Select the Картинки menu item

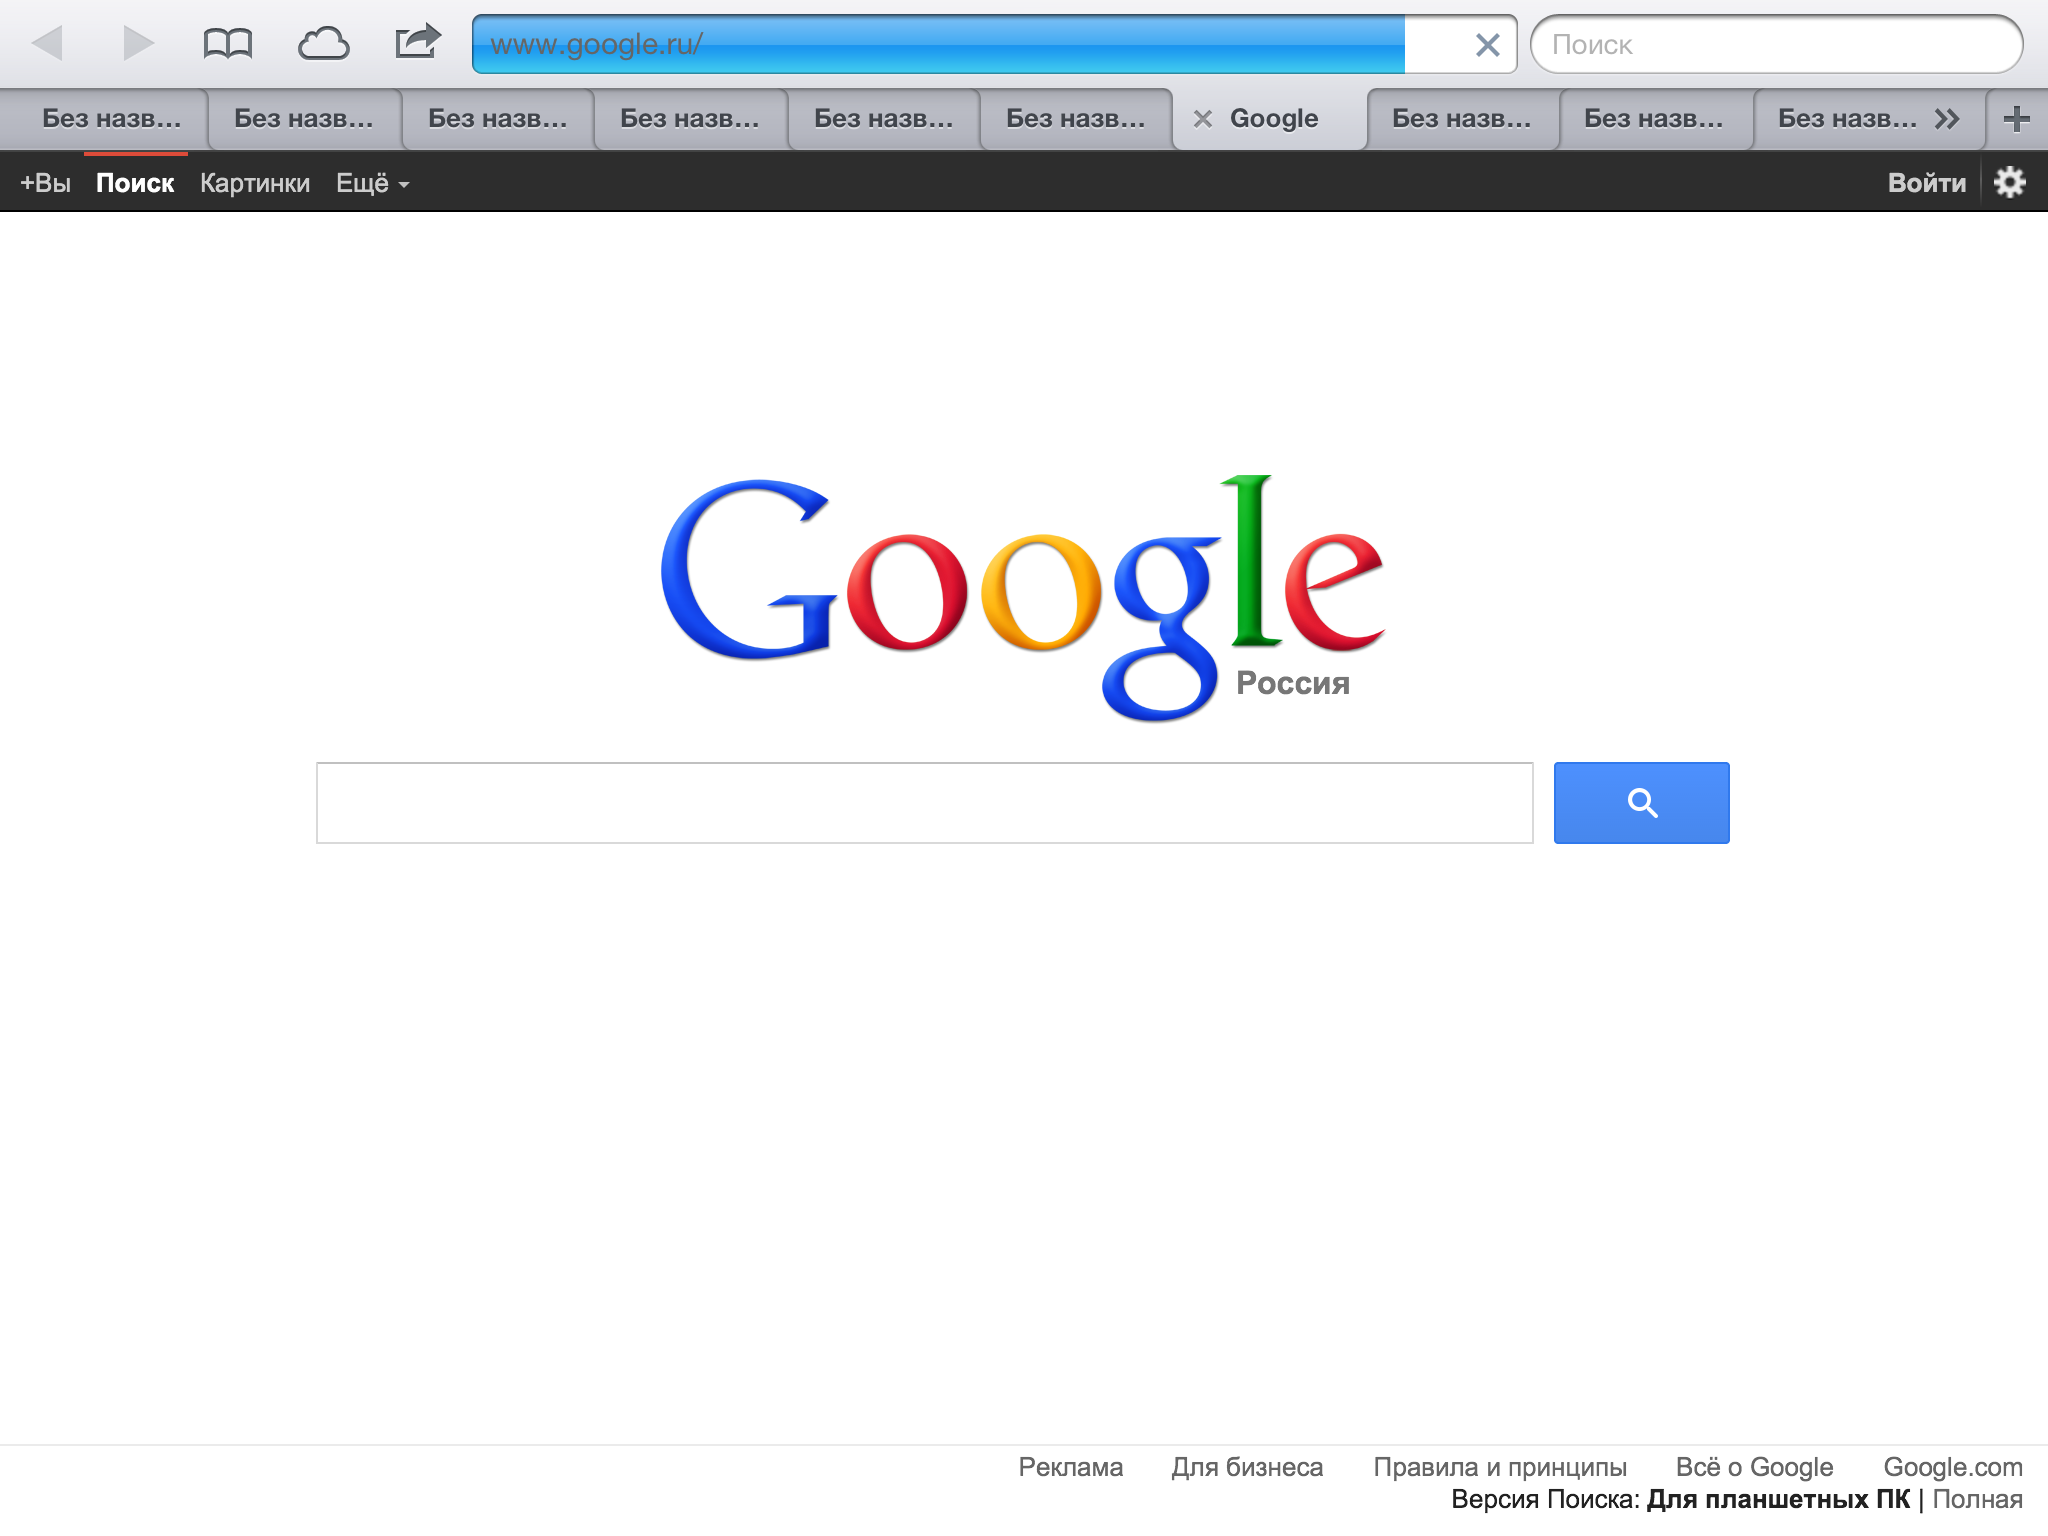tap(255, 183)
